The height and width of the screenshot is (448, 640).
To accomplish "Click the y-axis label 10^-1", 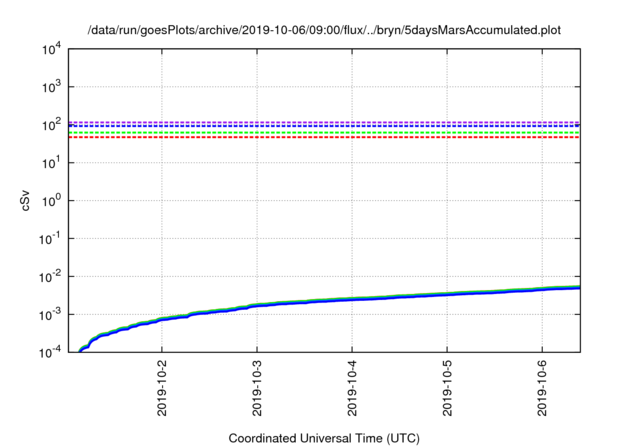I will point(50,239).
